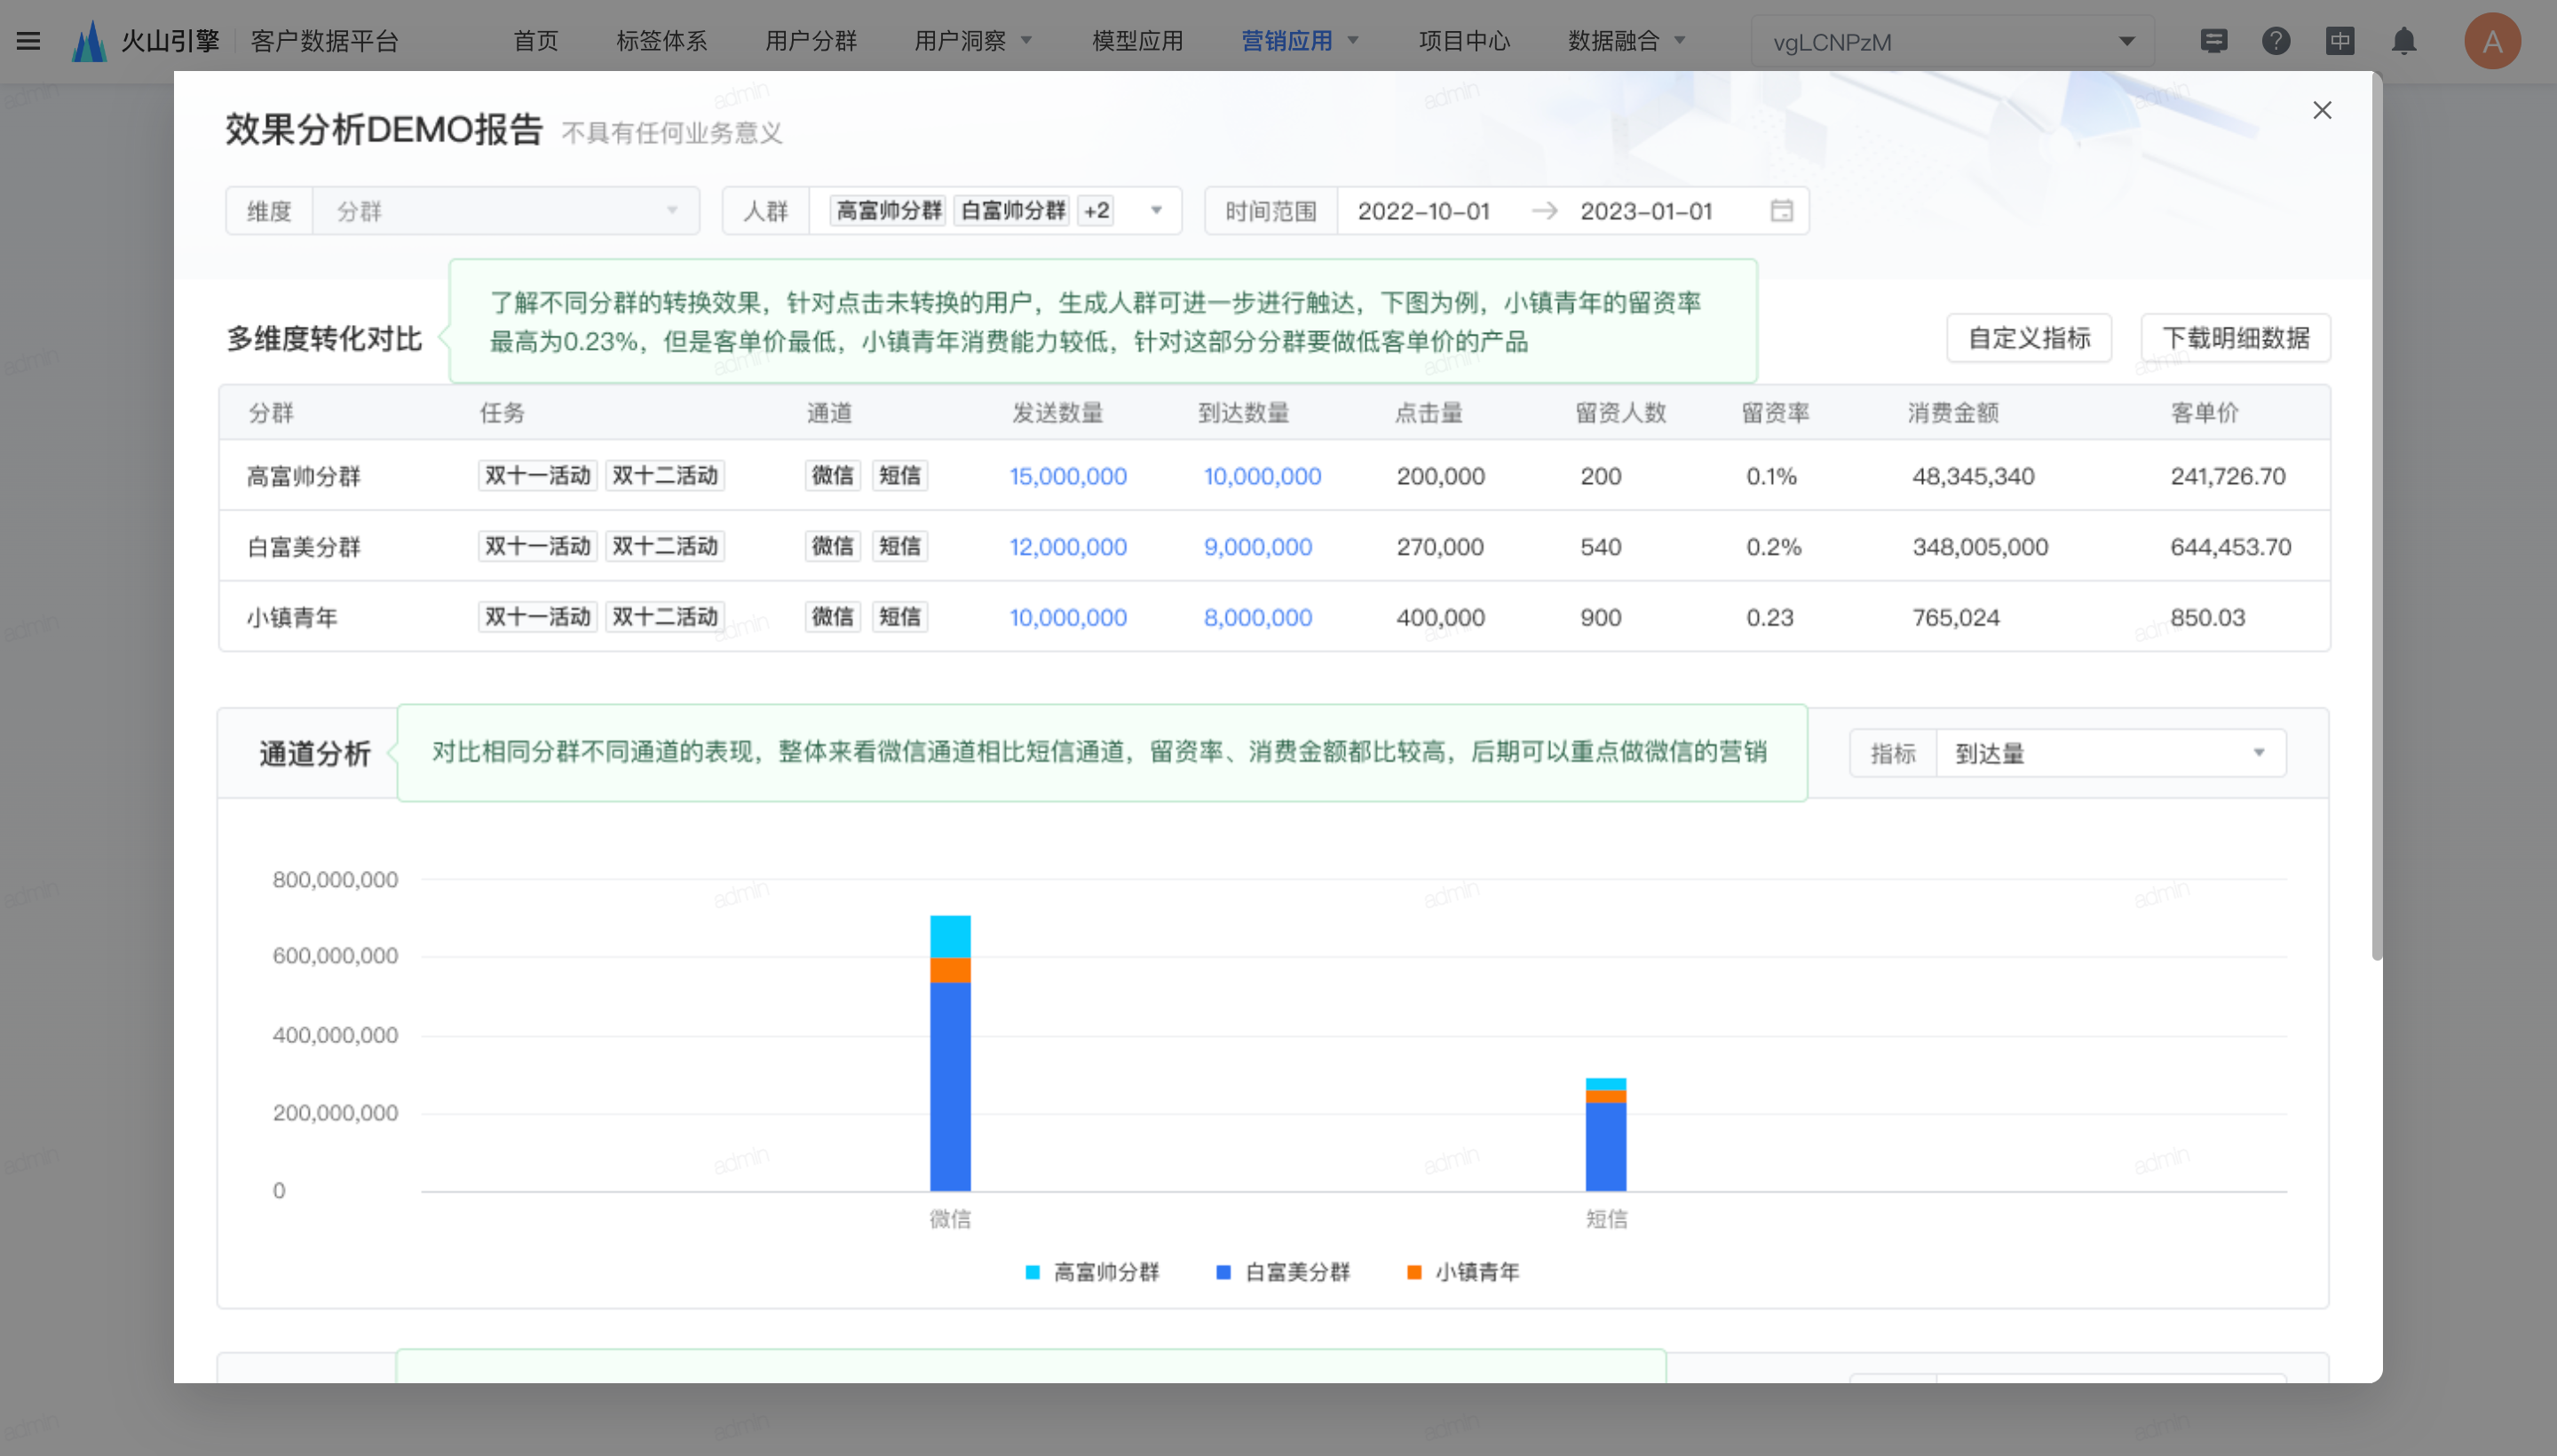This screenshot has width=2557, height=1456.
Task: Click the 下载明细数据 button
Action: (x=2234, y=338)
